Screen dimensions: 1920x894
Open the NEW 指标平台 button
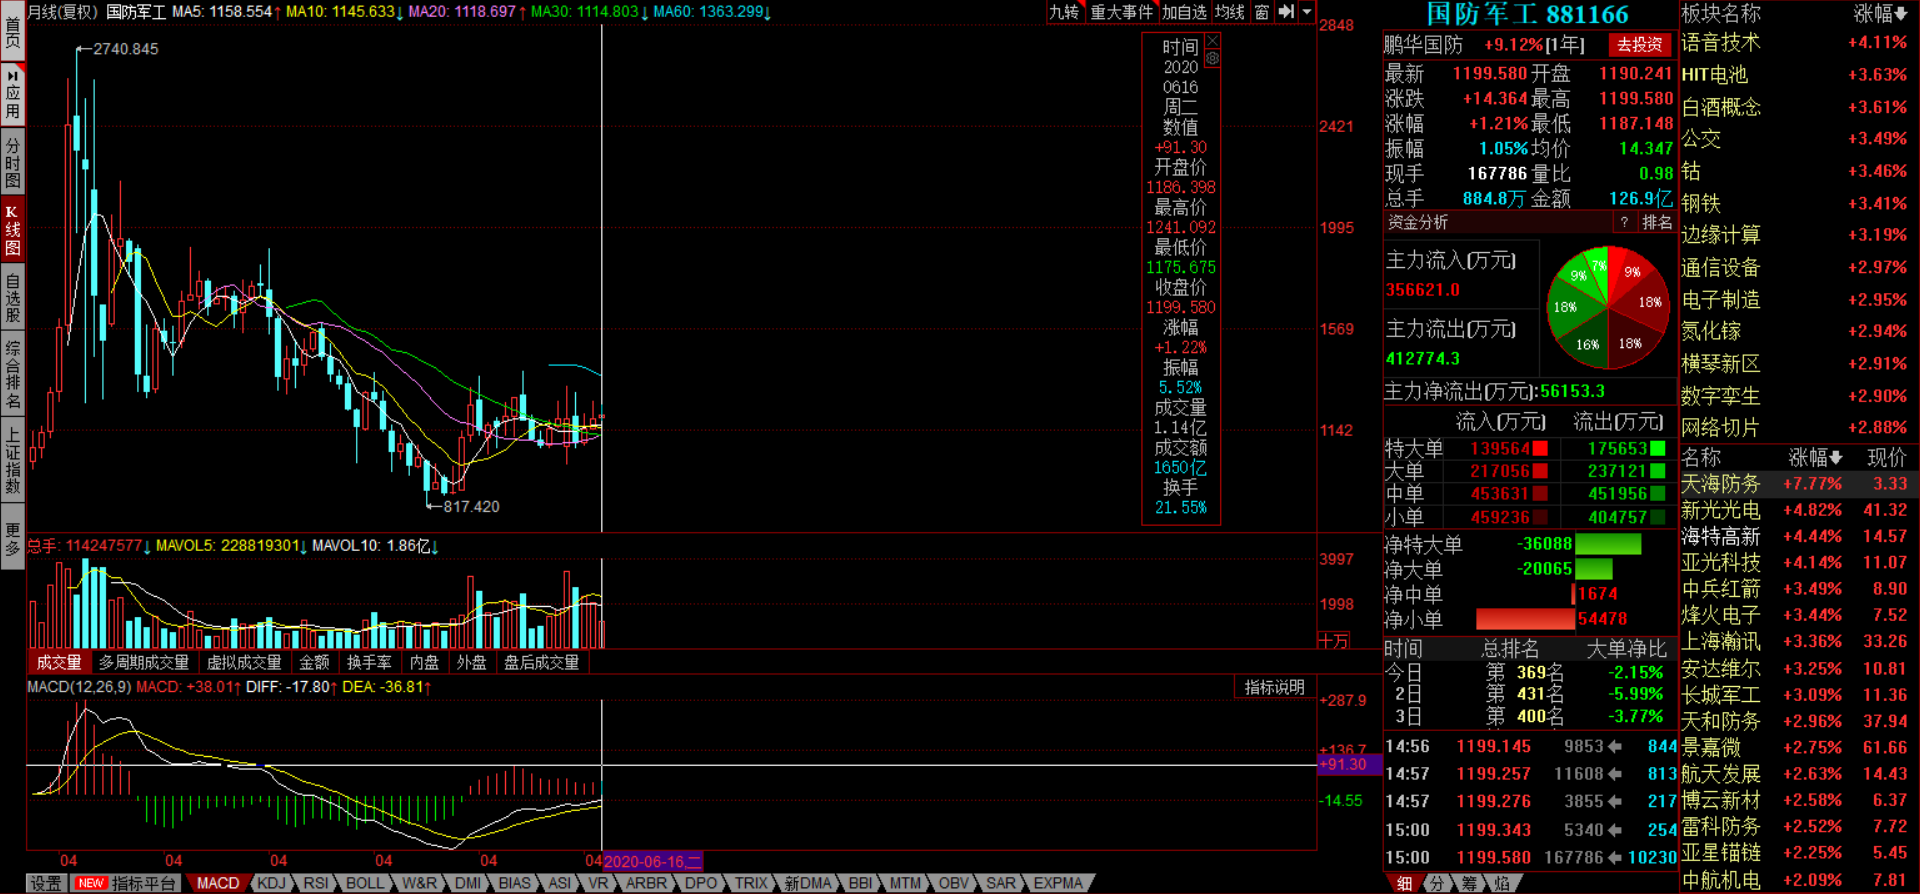pyautogui.click(x=126, y=883)
